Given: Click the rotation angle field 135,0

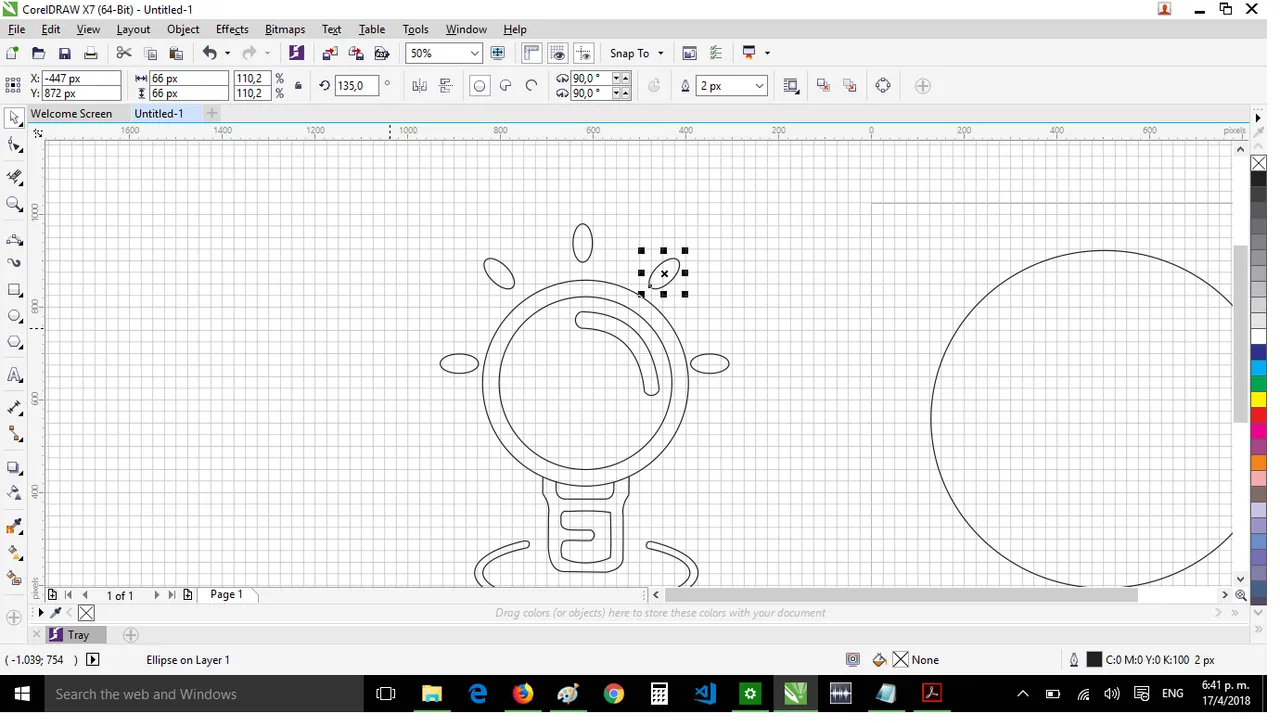Looking at the screenshot, I should click(x=356, y=86).
